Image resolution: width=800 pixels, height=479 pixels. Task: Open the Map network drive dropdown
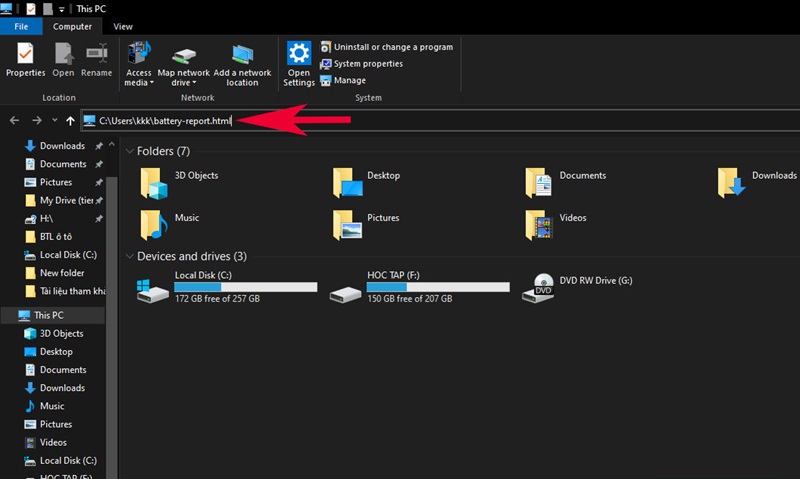tap(184, 64)
